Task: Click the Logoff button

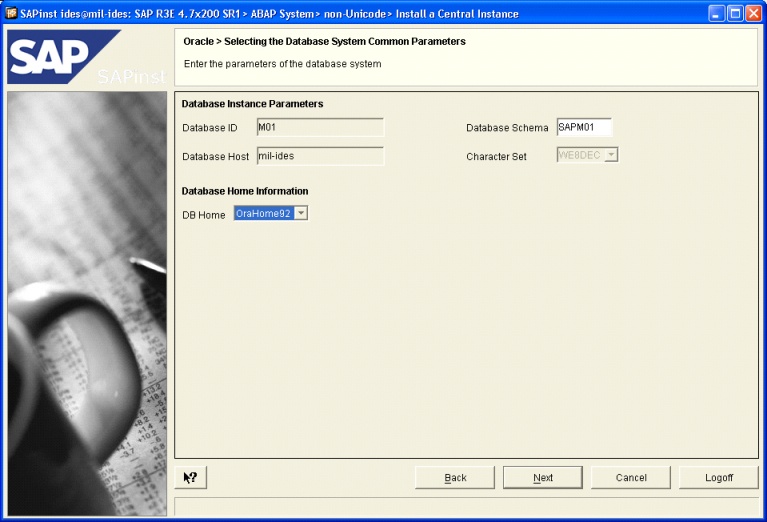Action: (719, 477)
